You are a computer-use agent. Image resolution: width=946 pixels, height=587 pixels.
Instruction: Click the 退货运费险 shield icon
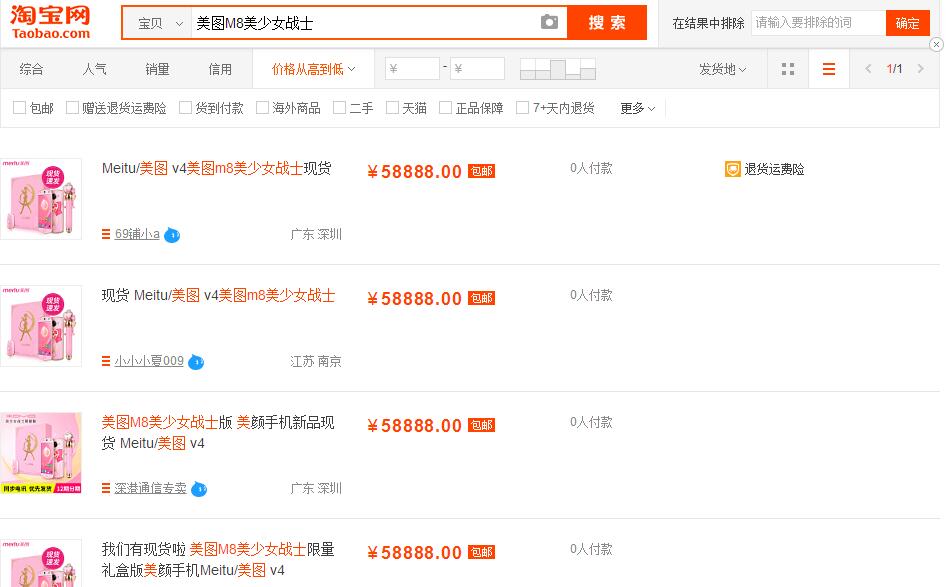[732, 169]
